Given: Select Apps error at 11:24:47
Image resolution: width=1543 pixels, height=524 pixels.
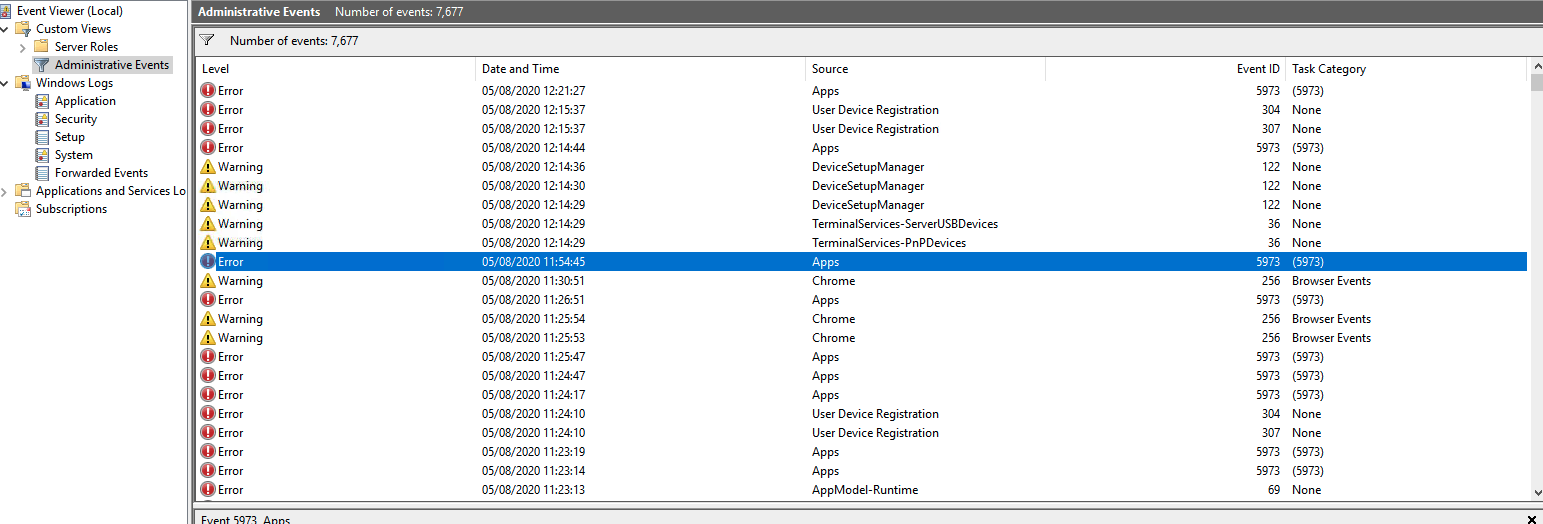Looking at the screenshot, I should [x=862, y=376].
